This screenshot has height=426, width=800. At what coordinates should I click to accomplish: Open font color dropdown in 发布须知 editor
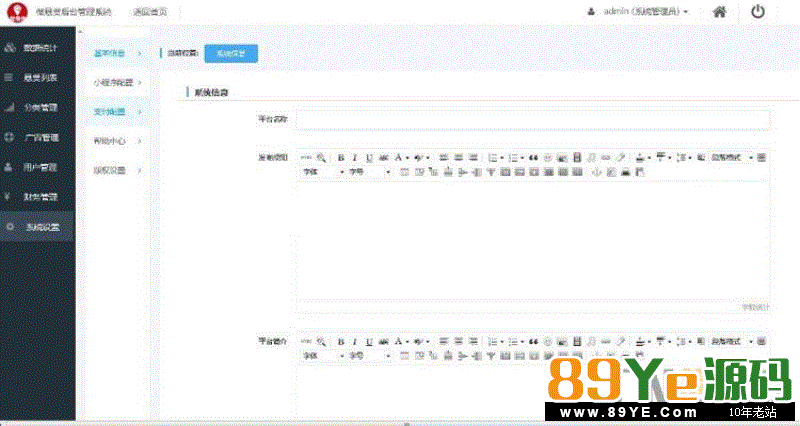click(x=408, y=158)
